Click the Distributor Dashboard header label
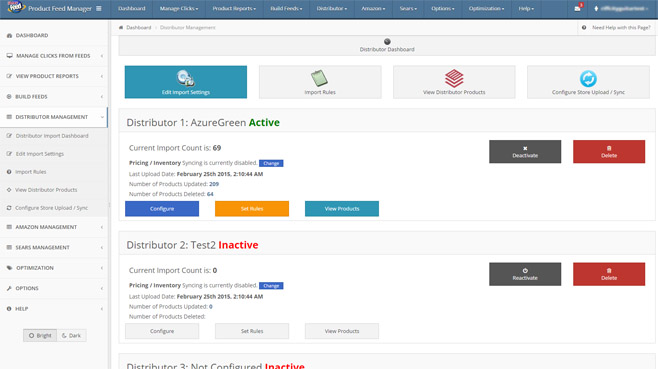Image resolution: width=658 pixels, height=369 pixels. 387,50
